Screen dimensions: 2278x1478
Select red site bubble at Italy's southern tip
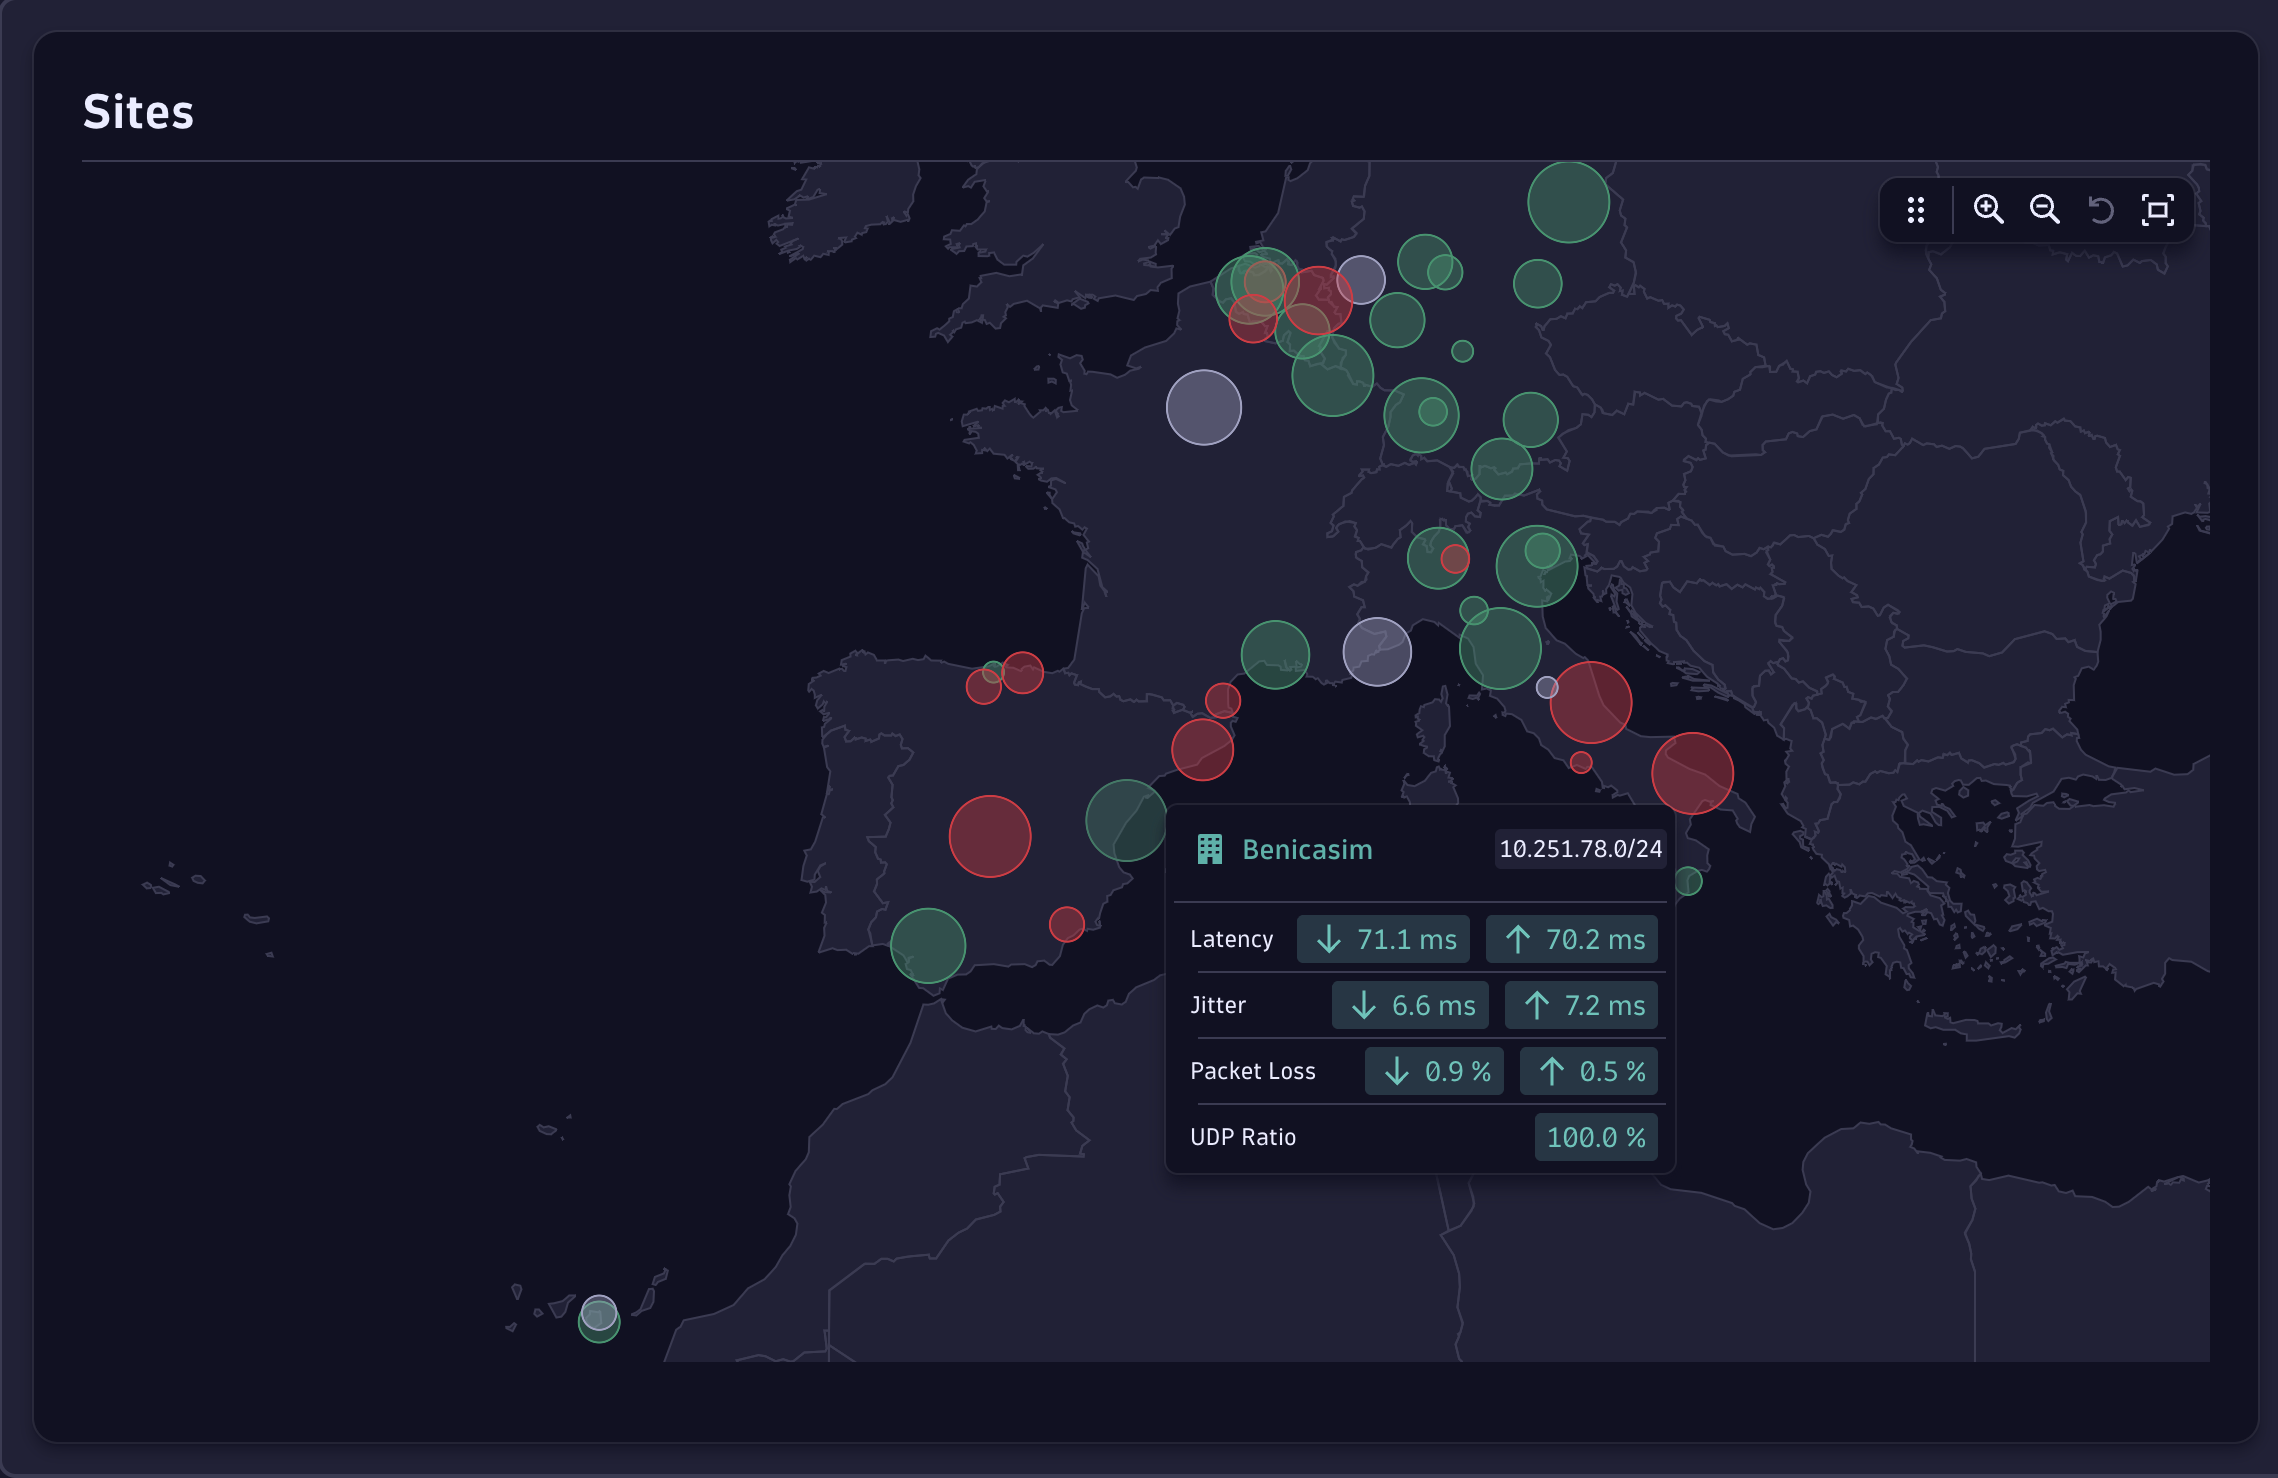[x=1692, y=773]
